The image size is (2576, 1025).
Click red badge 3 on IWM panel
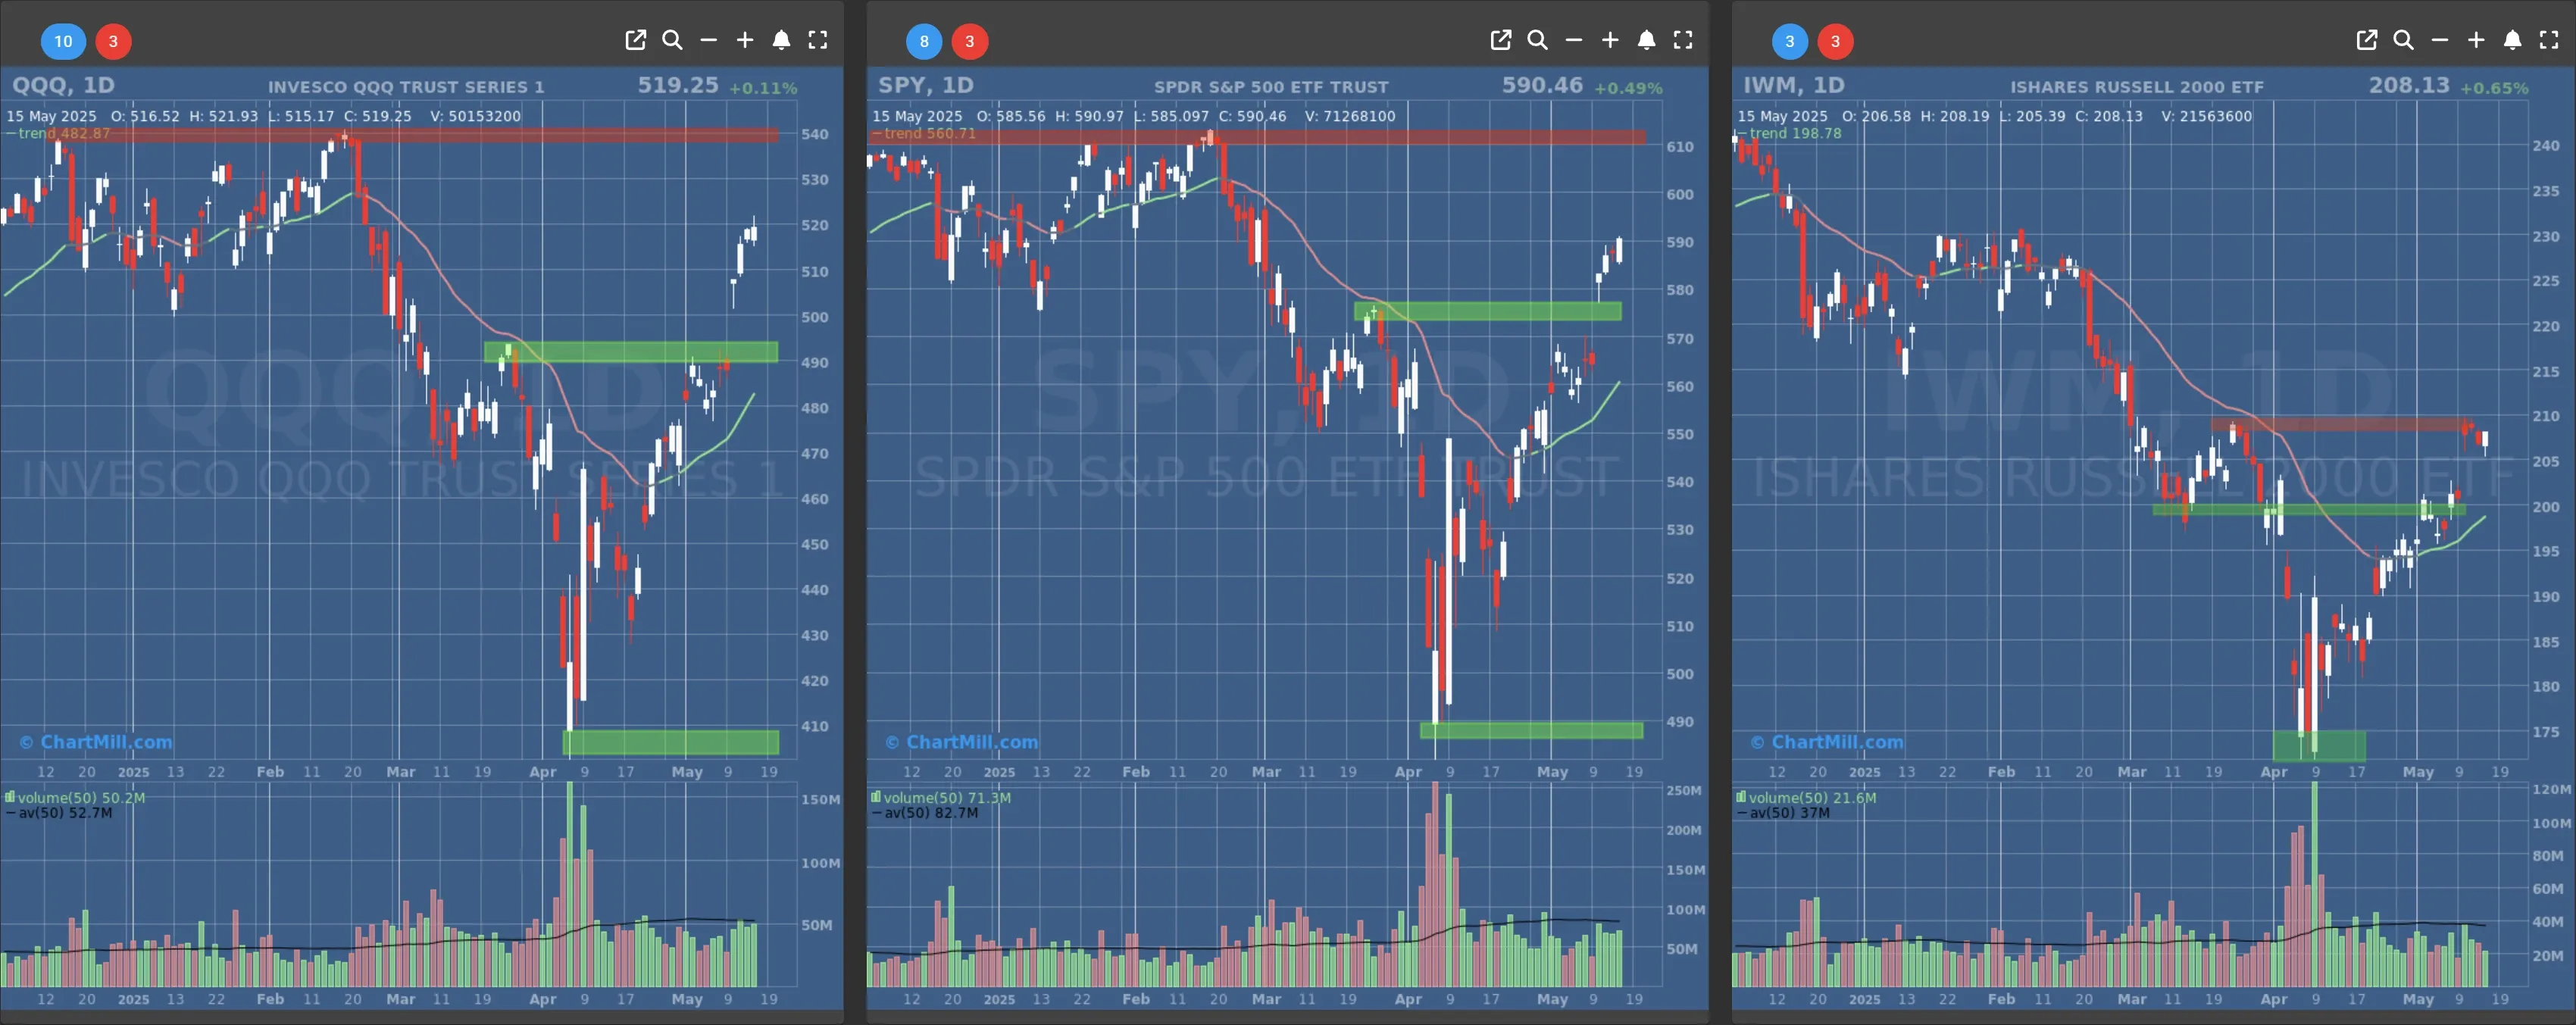1835,41
